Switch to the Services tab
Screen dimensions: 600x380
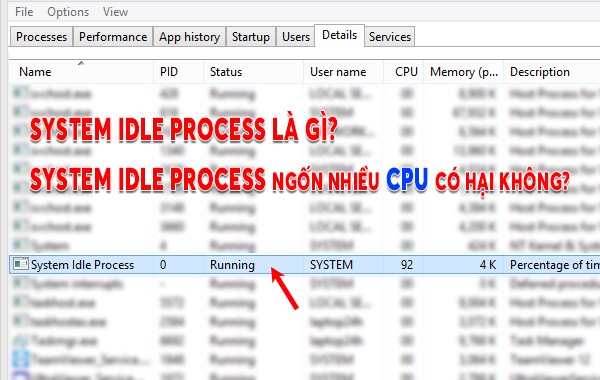tap(390, 37)
